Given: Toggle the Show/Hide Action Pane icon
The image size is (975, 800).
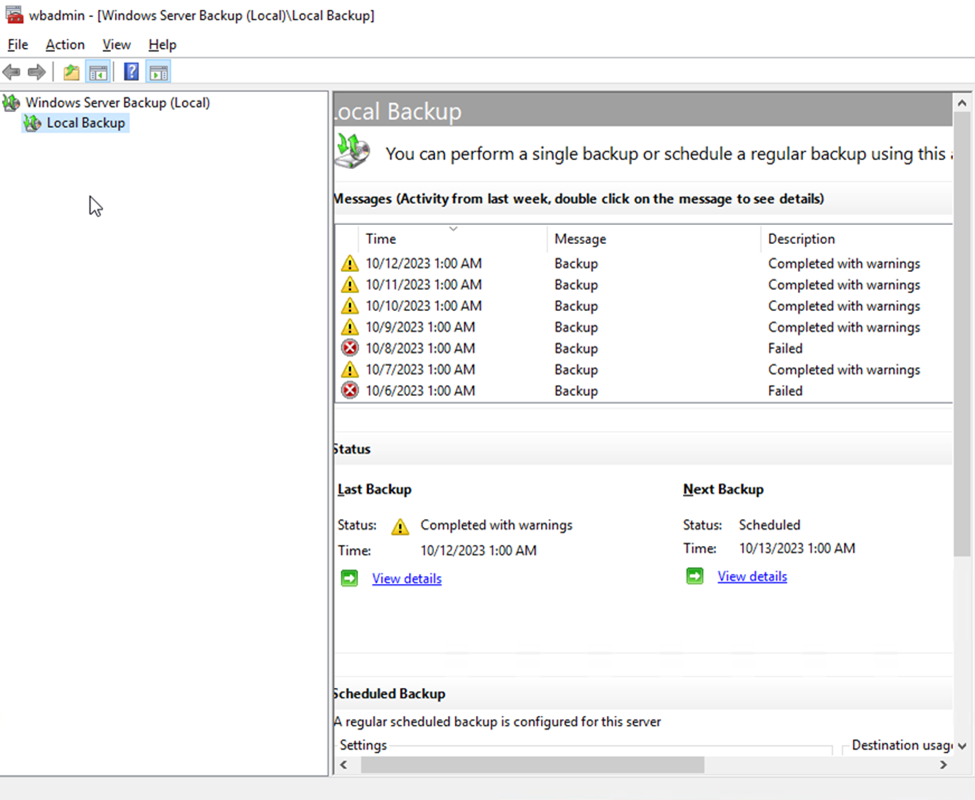Looking at the screenshot, I should tap(159, 72).
